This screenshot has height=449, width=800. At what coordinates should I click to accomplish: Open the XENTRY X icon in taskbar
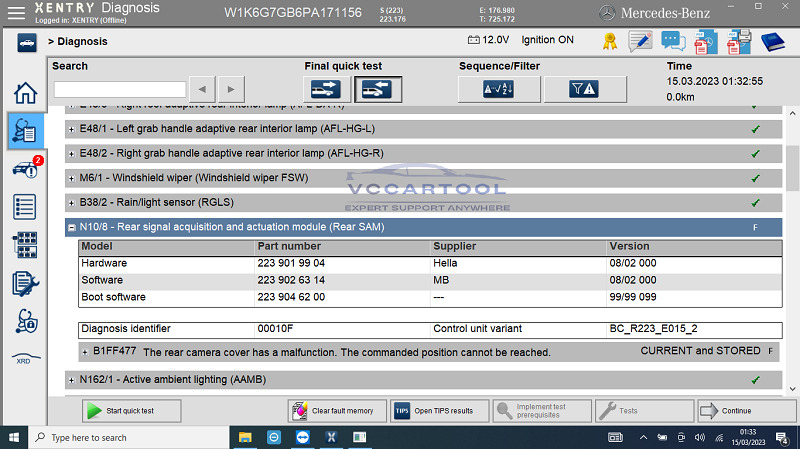click(x=331, y=438)
